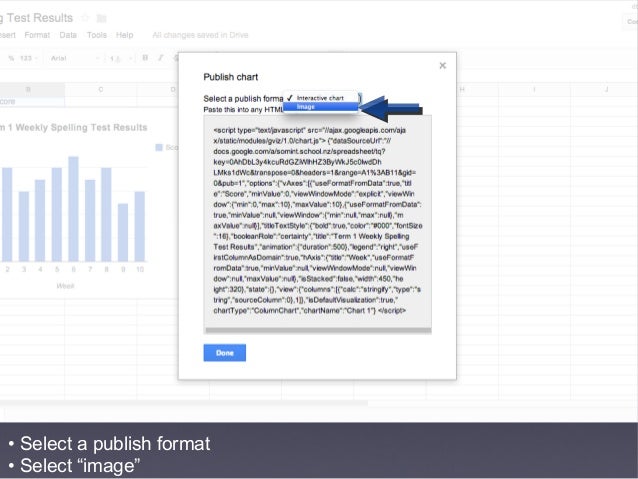638x479 pixels.
Task: Click the horizontal scrollbar below the code box
Action: 317,330
